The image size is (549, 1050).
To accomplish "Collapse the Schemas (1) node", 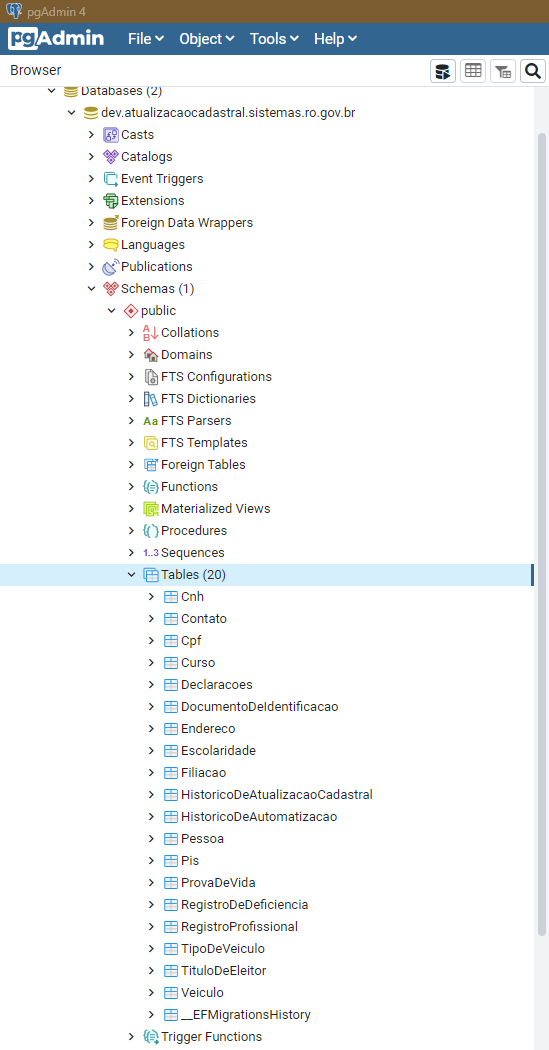I will pyautogui.click(x=92, y=289).
